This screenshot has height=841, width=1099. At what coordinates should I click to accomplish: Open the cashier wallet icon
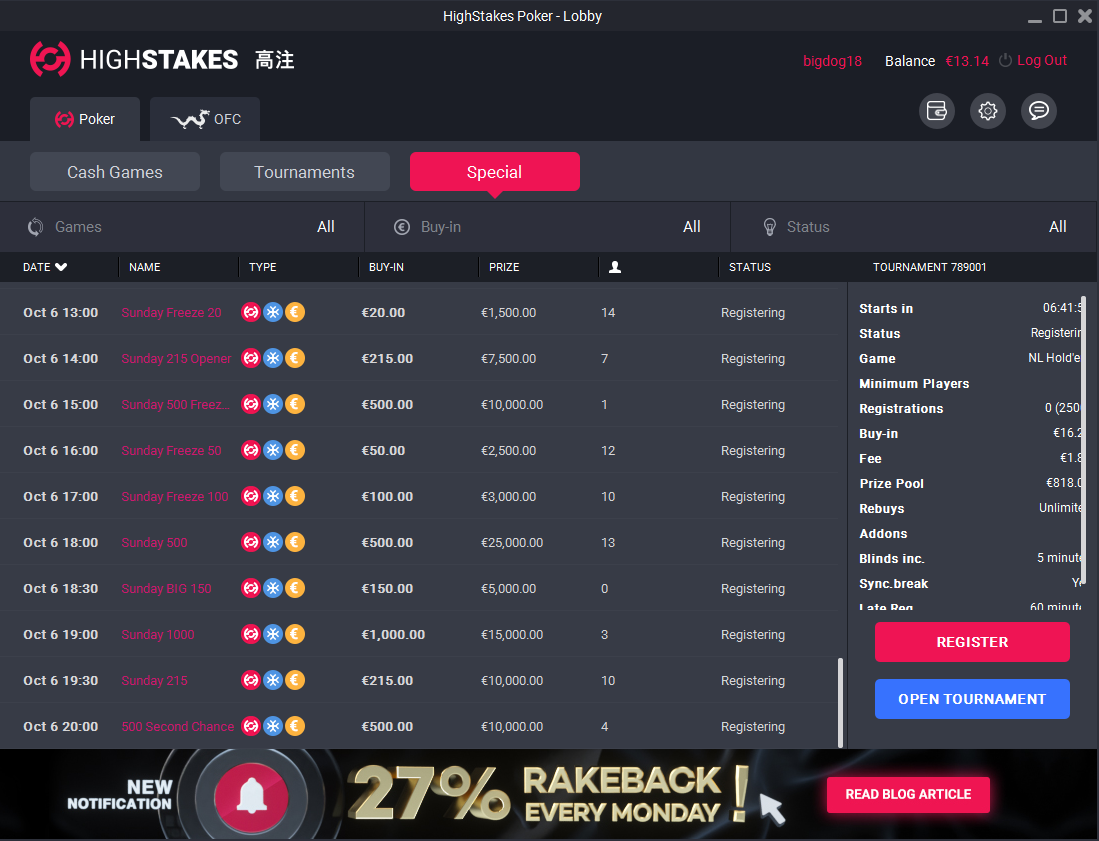click(x=936, y=111)
